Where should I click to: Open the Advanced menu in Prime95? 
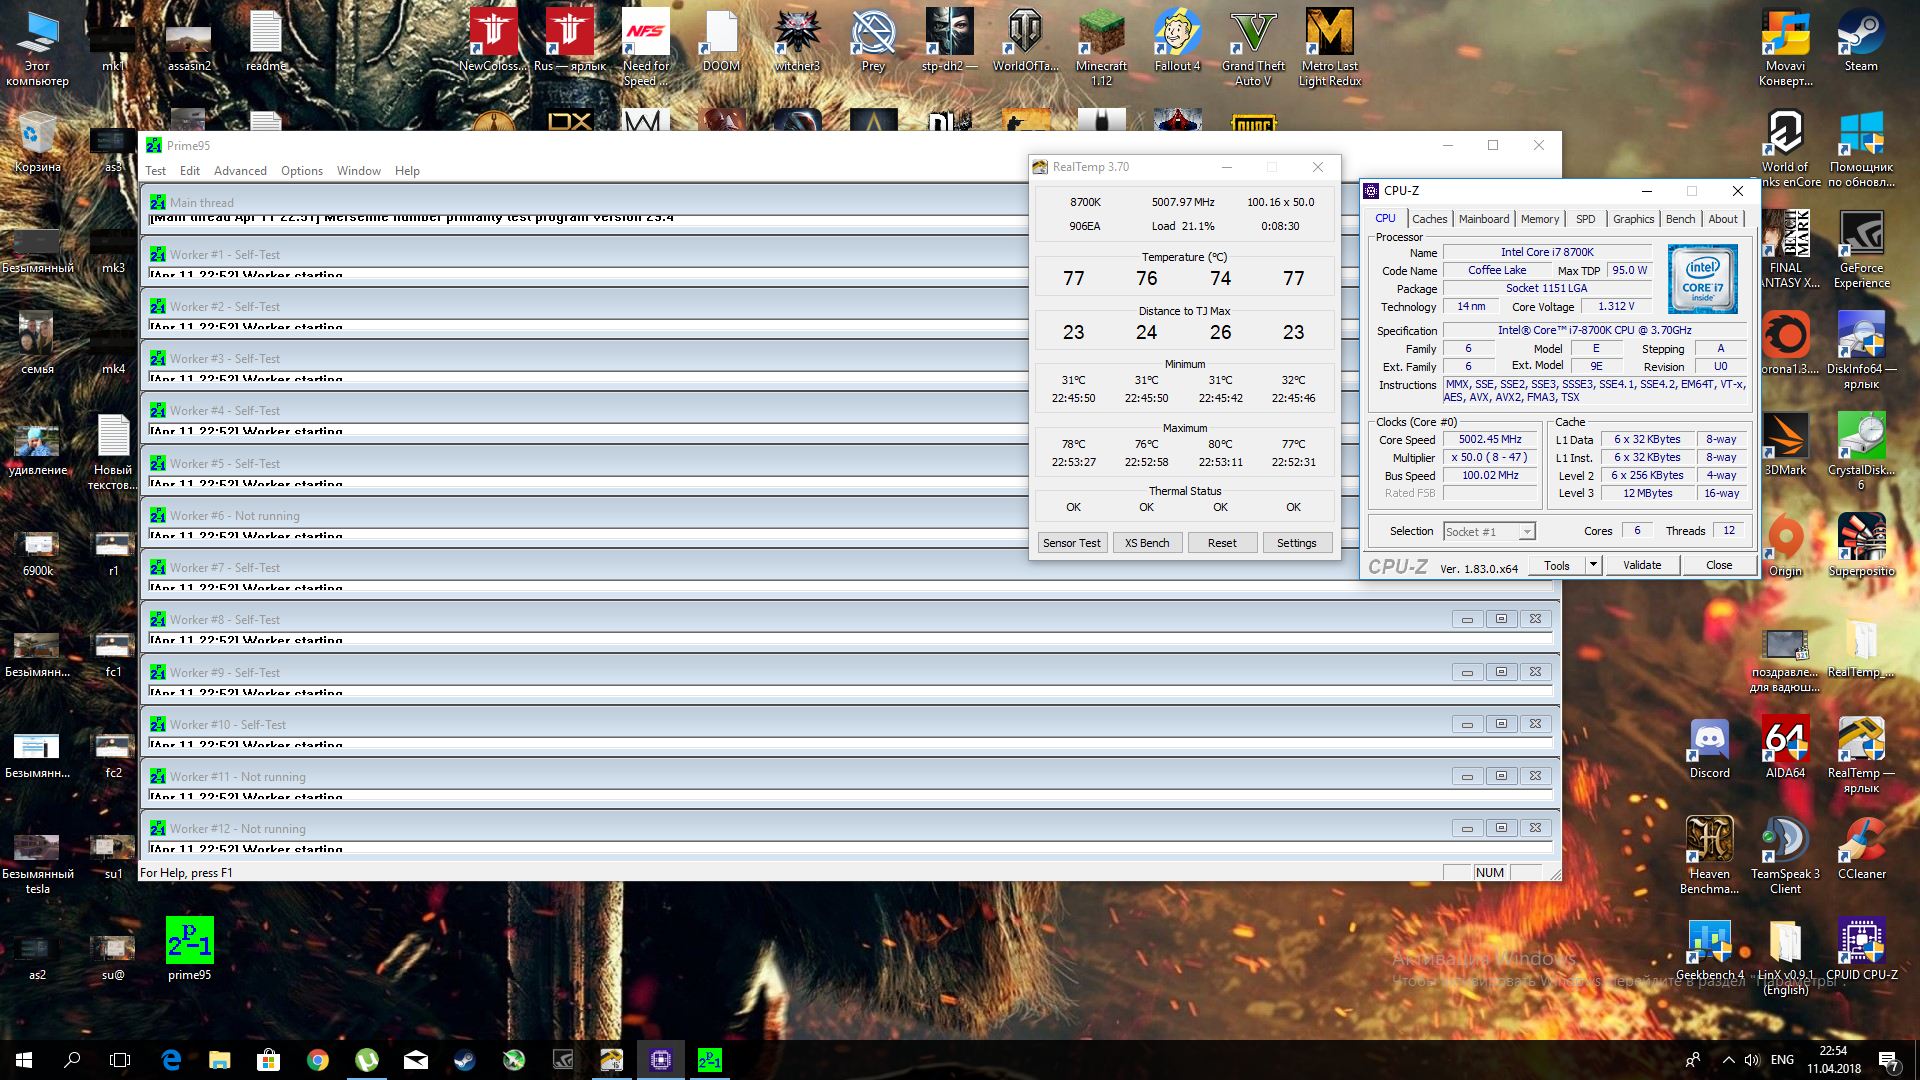point(240,171)
